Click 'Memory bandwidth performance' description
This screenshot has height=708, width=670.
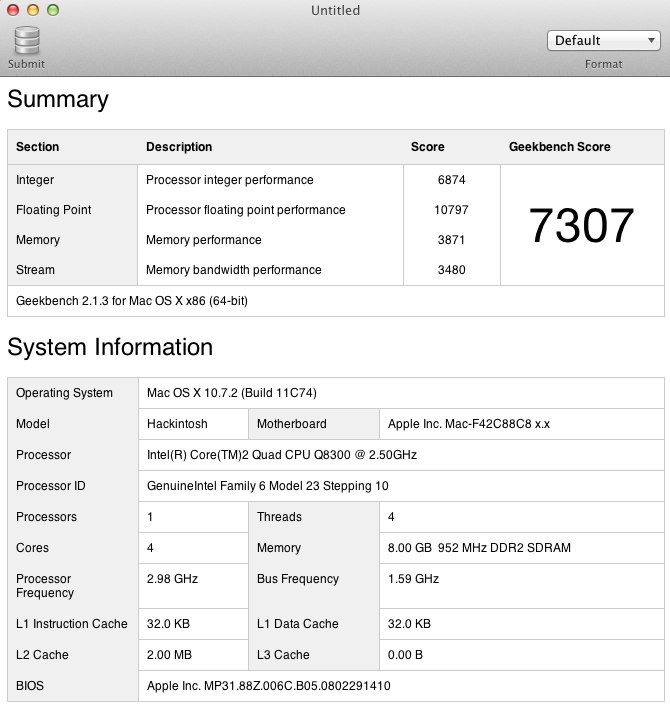coord(234,270)
